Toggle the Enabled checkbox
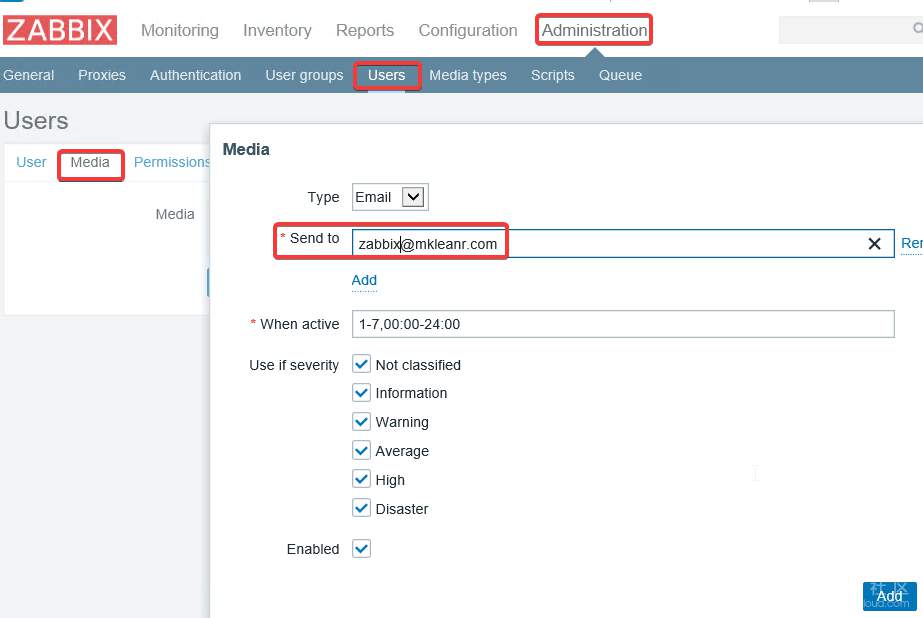This screenshot has height=618, width=923. [x=361, y=549]
